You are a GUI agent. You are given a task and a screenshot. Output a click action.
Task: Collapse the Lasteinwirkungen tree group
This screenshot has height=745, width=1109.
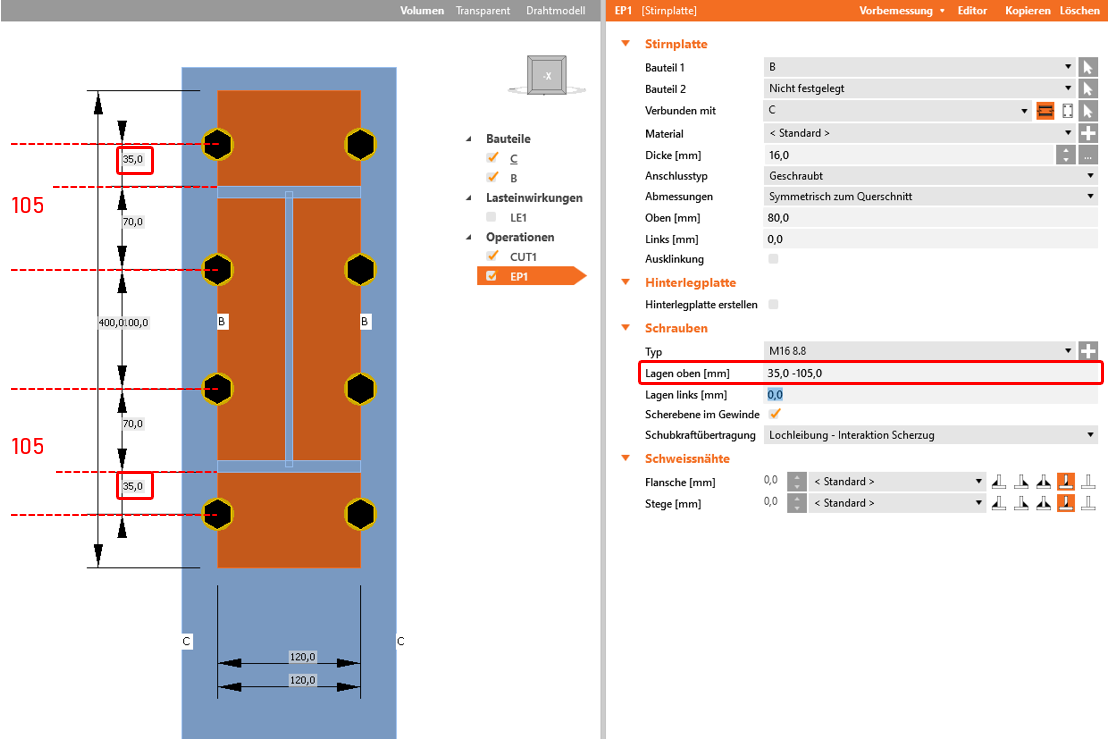pos(469,198)
